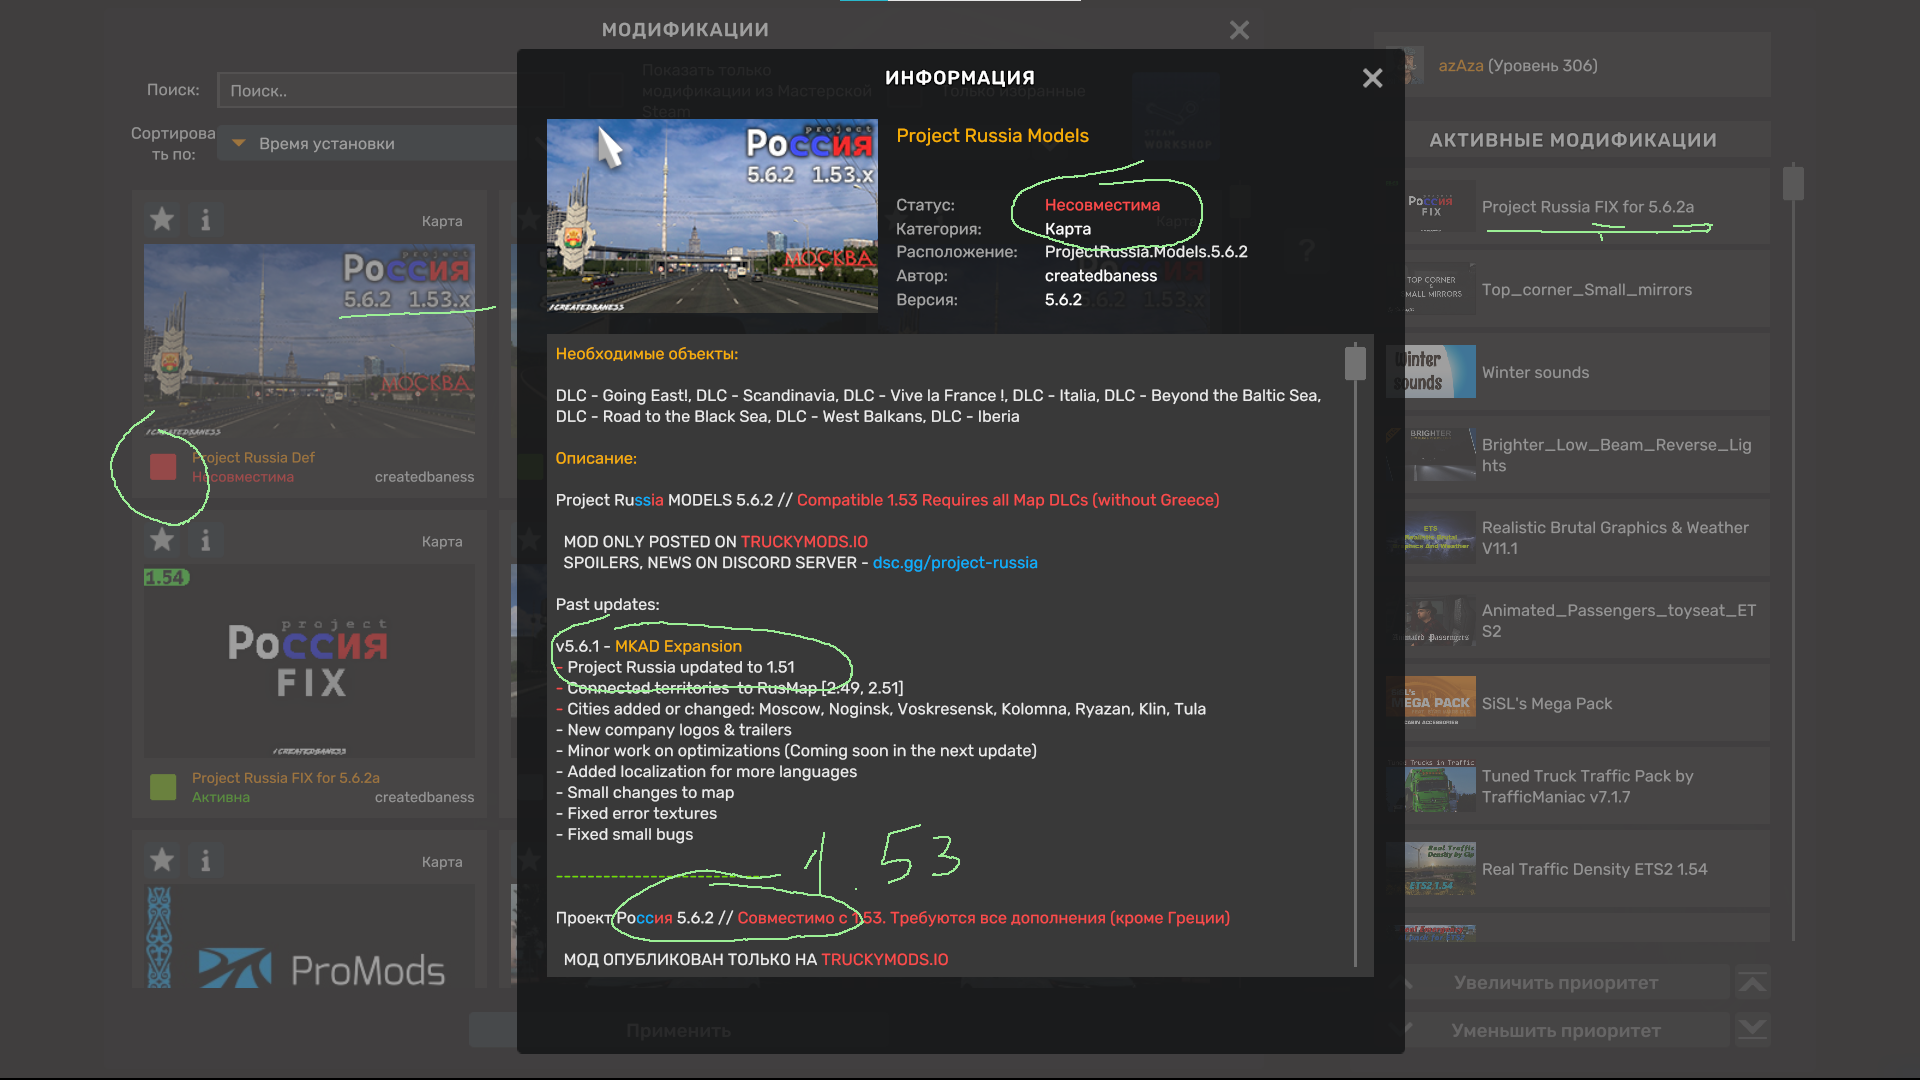Select Tuned Truck Traffic Pack by TrafficManiac
The image size is (1920, 1080).
point(1578,786)
